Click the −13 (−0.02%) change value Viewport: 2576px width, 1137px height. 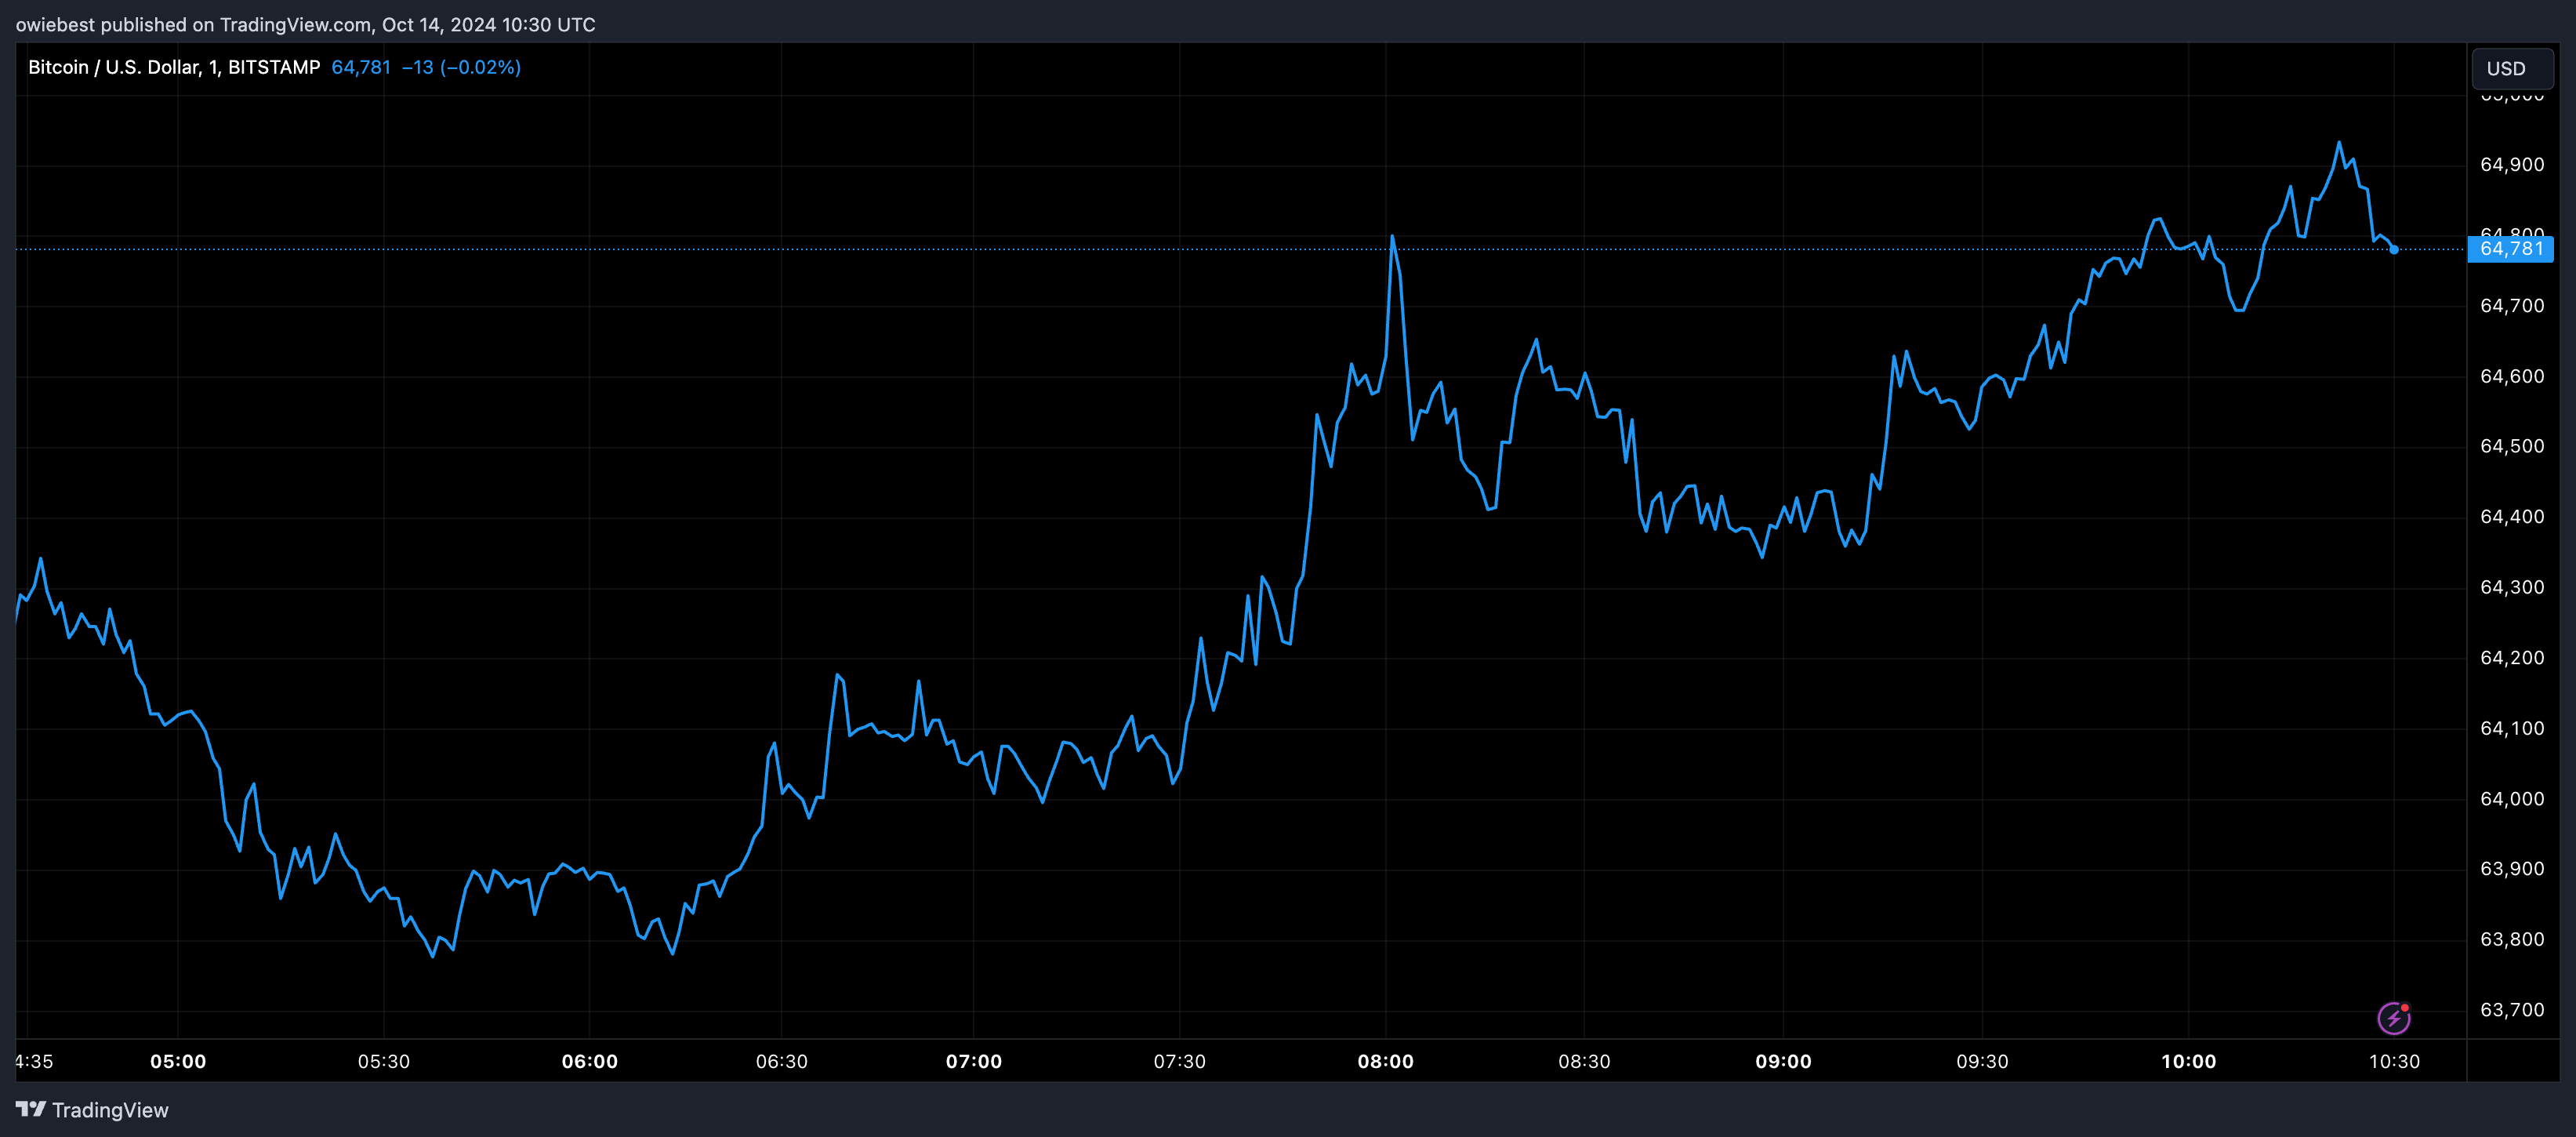[461, 67]
